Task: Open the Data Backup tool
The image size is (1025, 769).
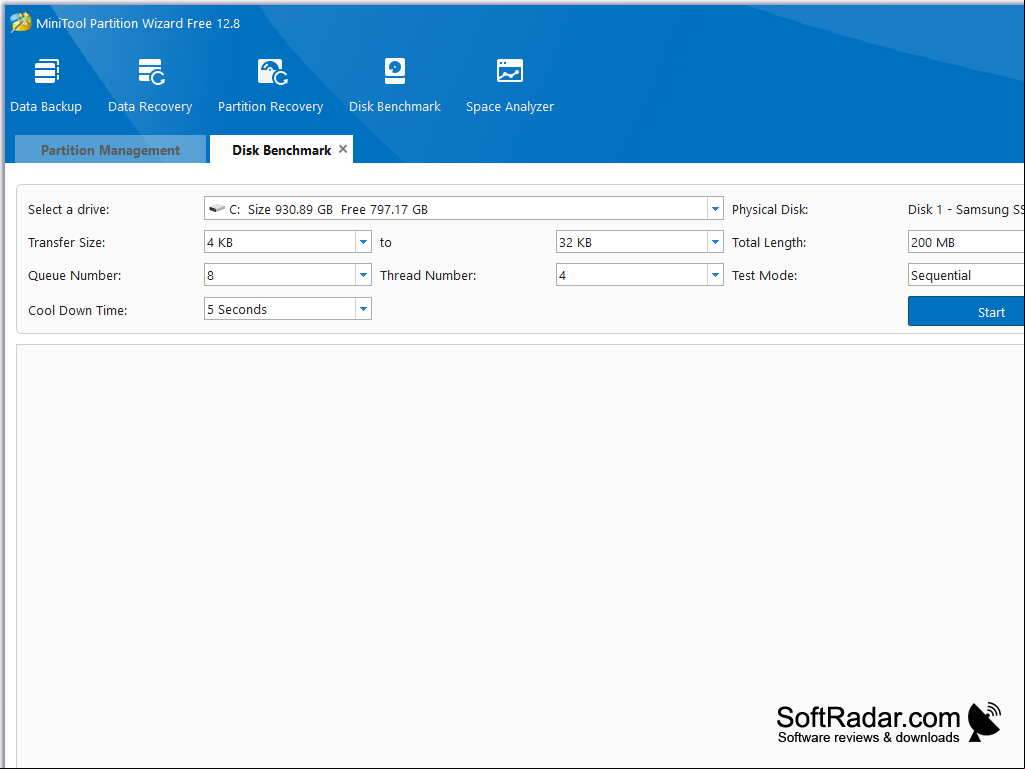Action: [x=46, y=86]
